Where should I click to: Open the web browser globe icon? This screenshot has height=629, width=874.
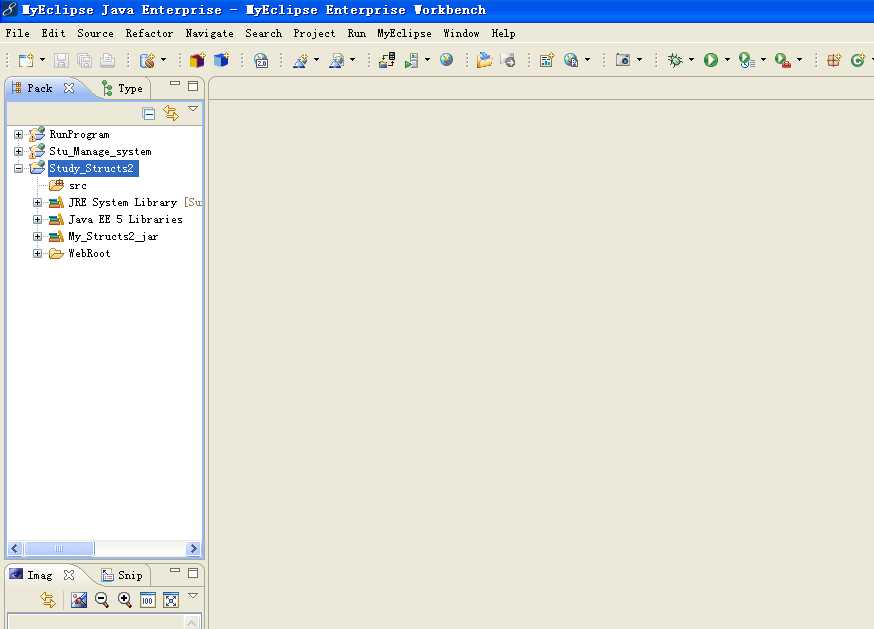coord(446,60)
